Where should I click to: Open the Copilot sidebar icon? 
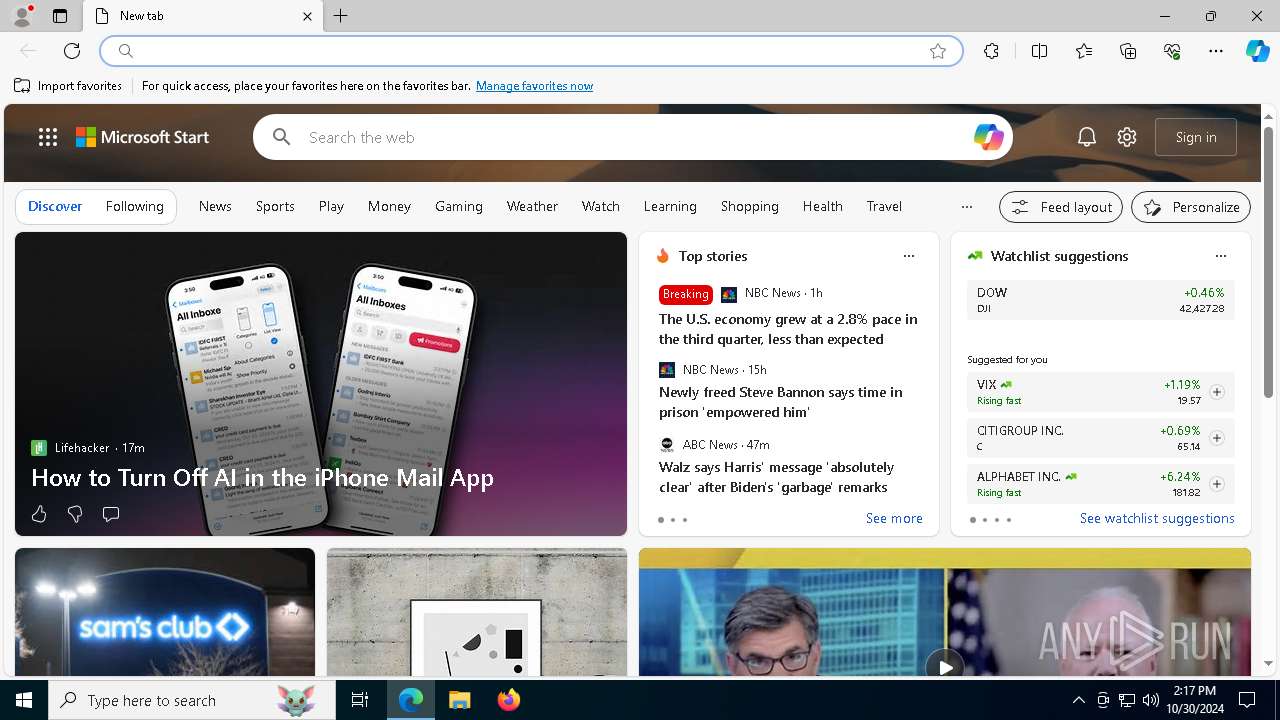[x=1257, y=51]
